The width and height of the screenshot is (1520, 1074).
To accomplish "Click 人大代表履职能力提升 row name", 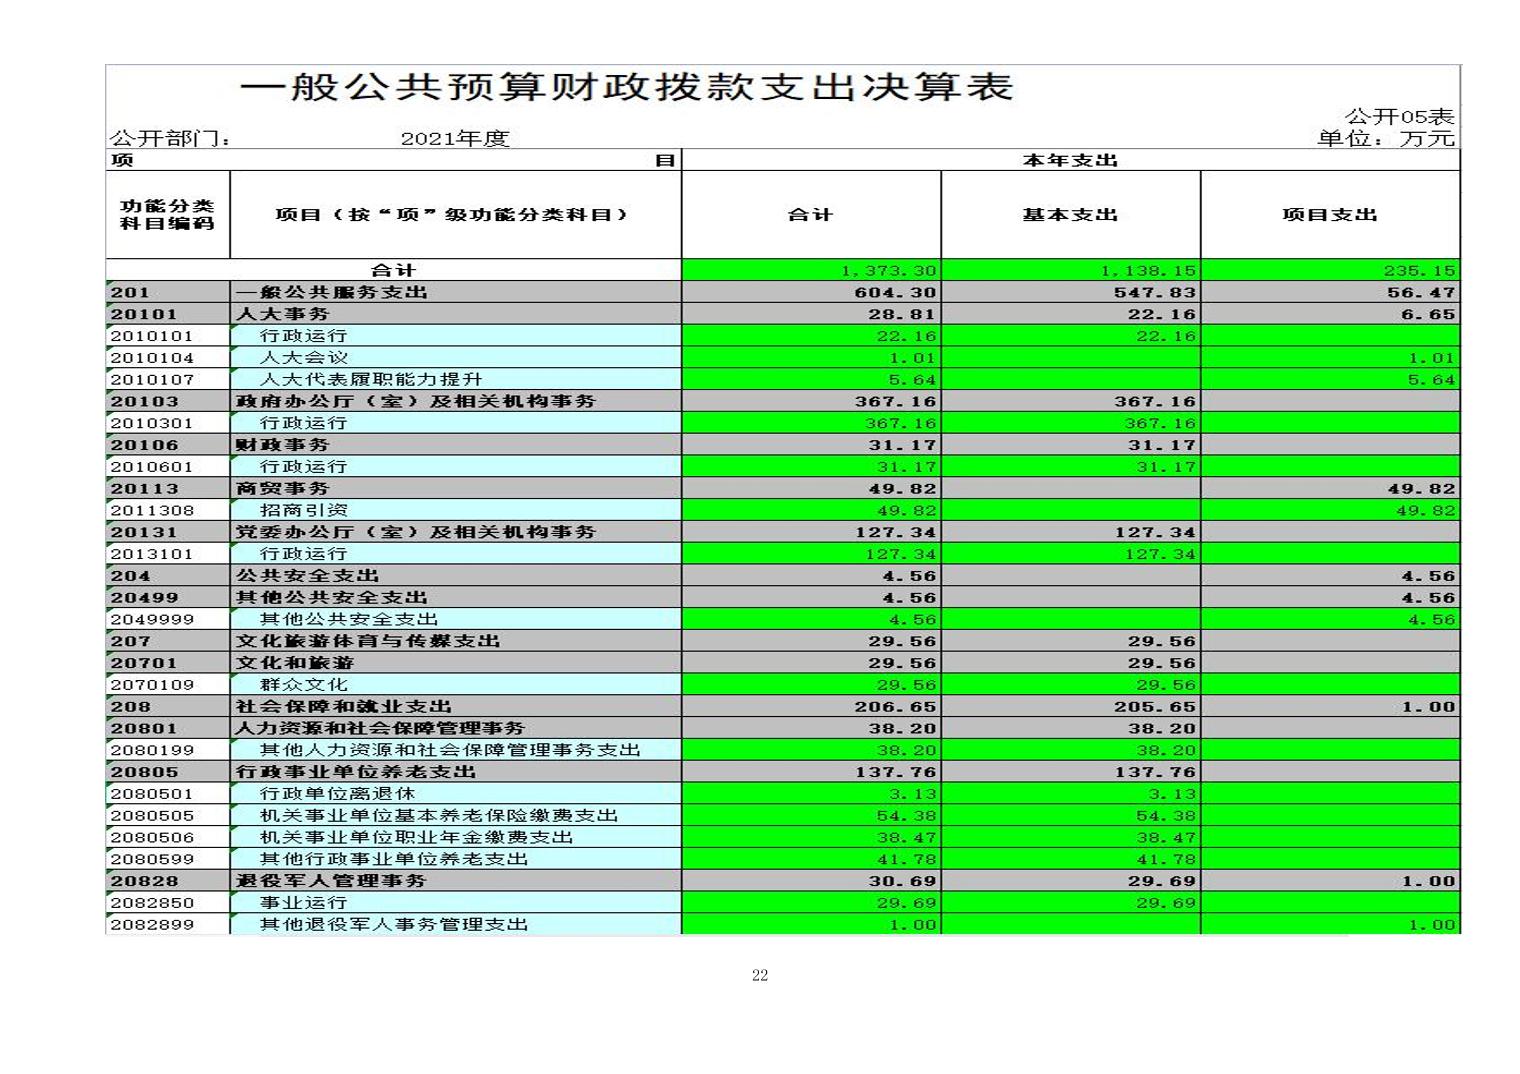I will point(370,379).
